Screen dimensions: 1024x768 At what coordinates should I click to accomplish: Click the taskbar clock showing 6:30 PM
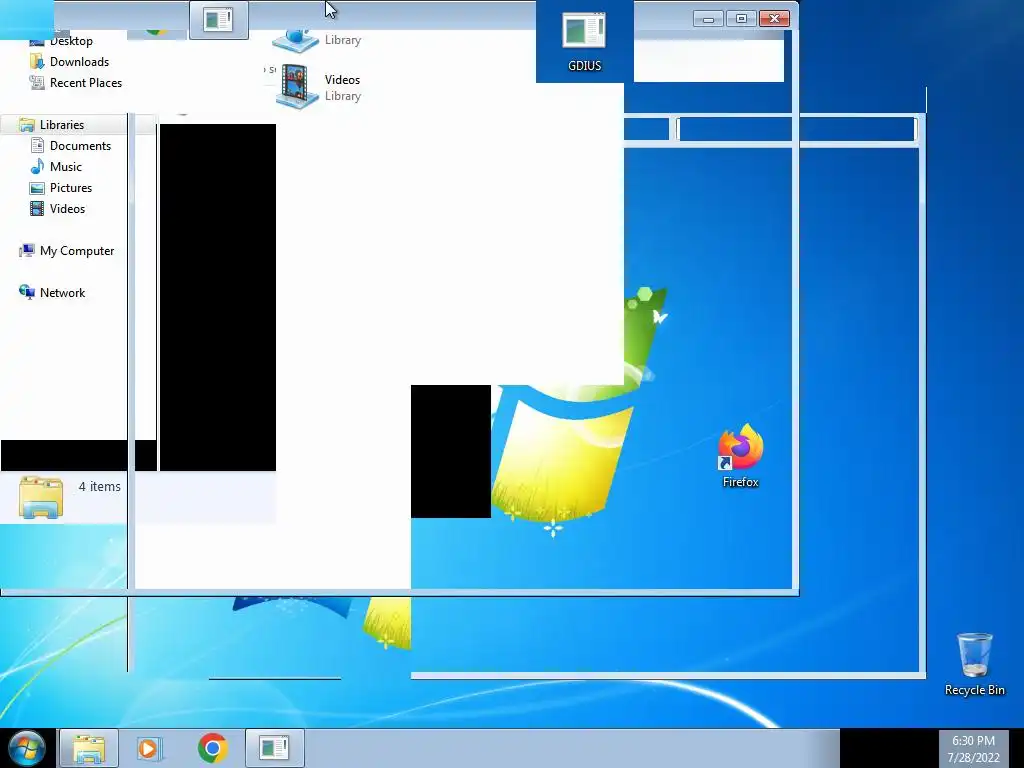[x=974, y=749]
